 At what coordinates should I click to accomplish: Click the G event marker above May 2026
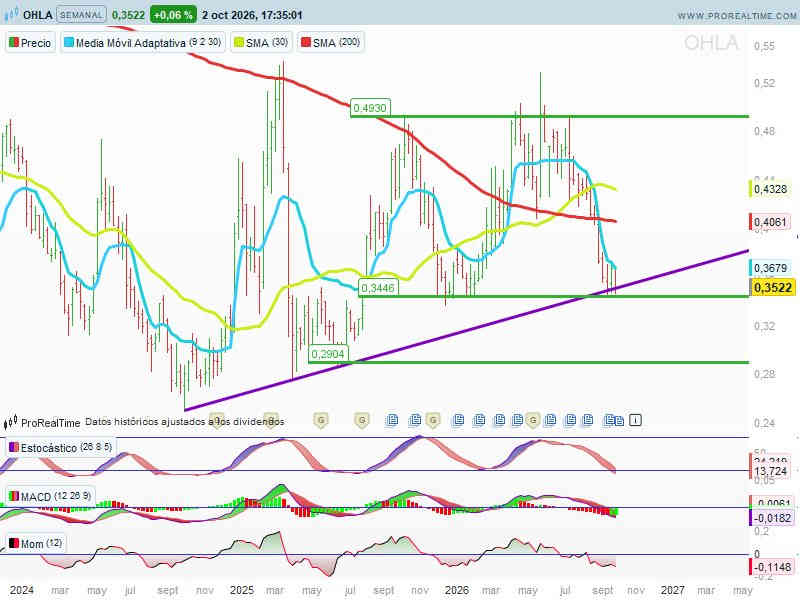533,420
